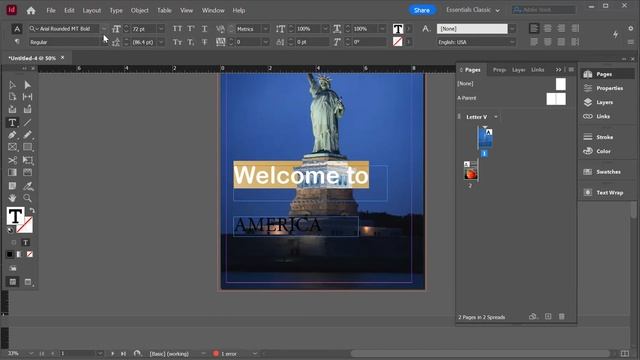The height and width of the screenshot is (360, 640).
Task: Toggle Small Caps formatting
Action: [x=177, y=42]
